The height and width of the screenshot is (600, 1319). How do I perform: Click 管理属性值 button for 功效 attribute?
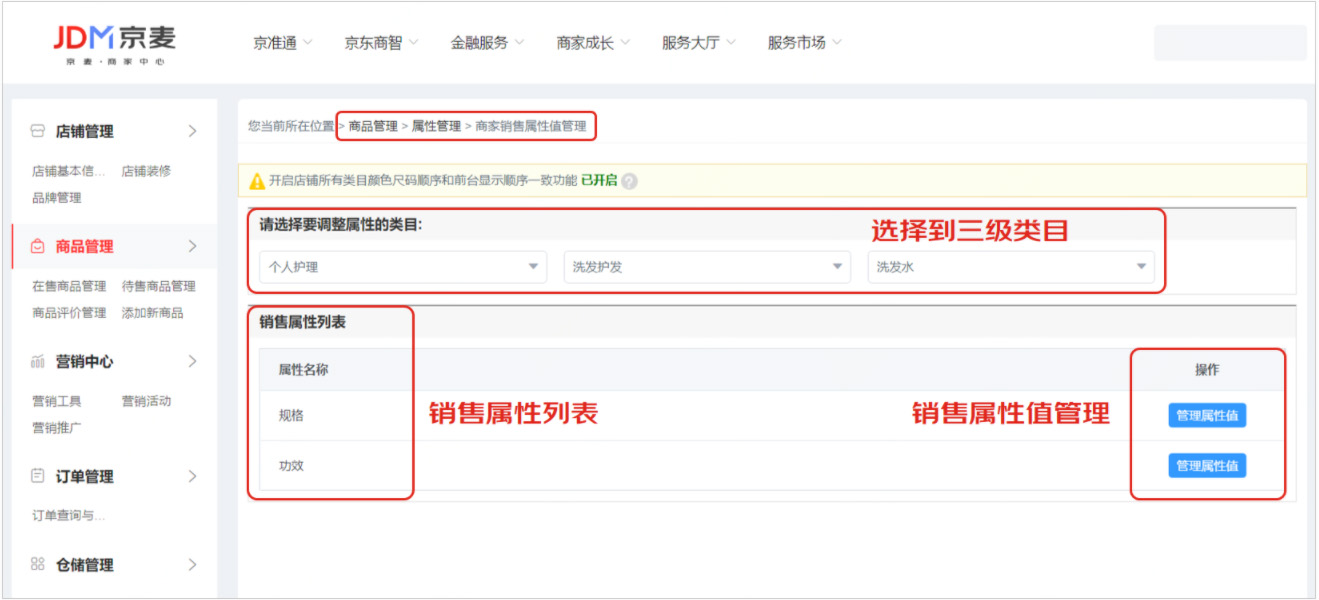[x=1207, y=465]
